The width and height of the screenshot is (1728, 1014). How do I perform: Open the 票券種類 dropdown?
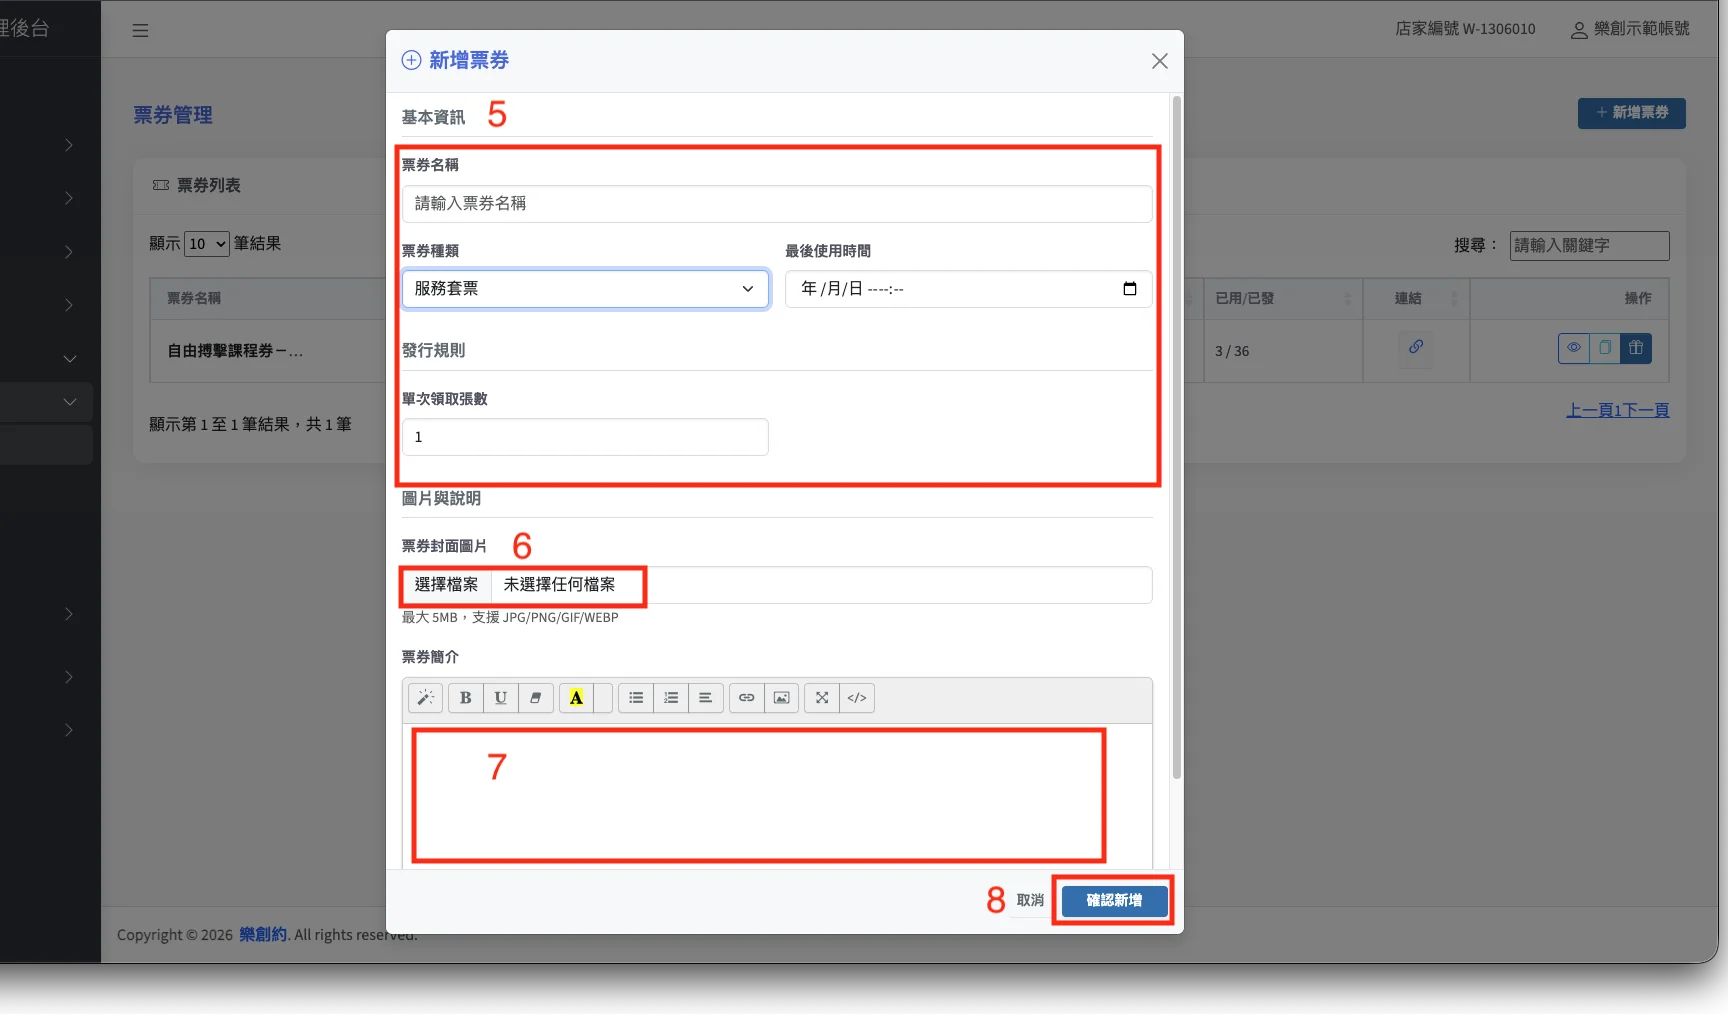[x=585, y=289]
